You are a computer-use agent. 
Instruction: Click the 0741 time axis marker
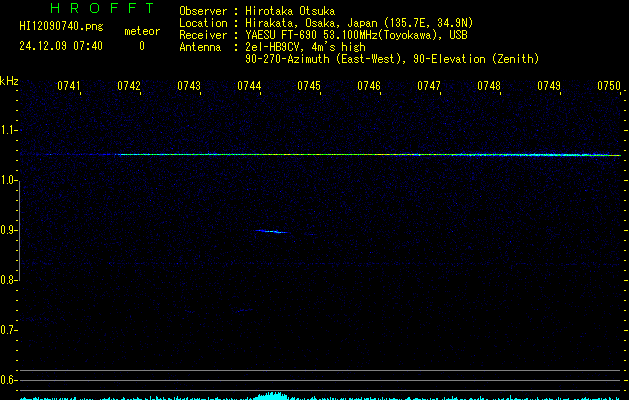(x=69, y=86)
